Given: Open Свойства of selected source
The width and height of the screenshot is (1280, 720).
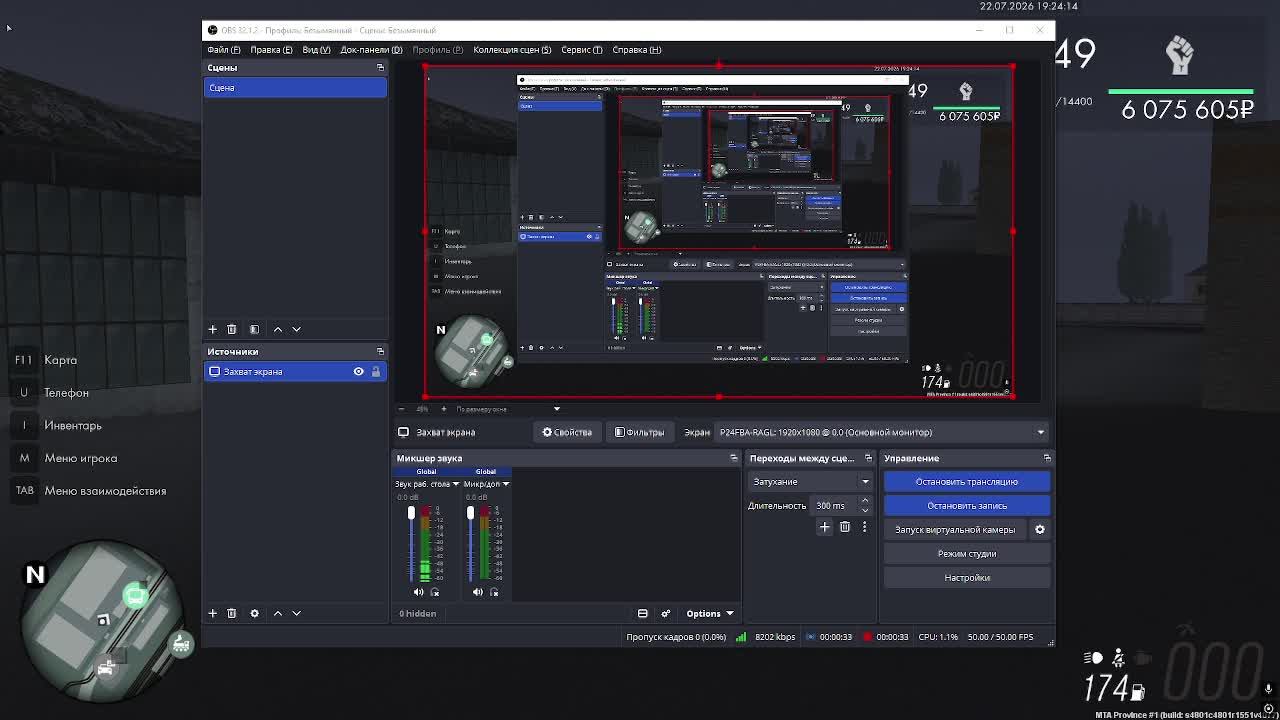Looking at the screenshot, I should 567,432.
